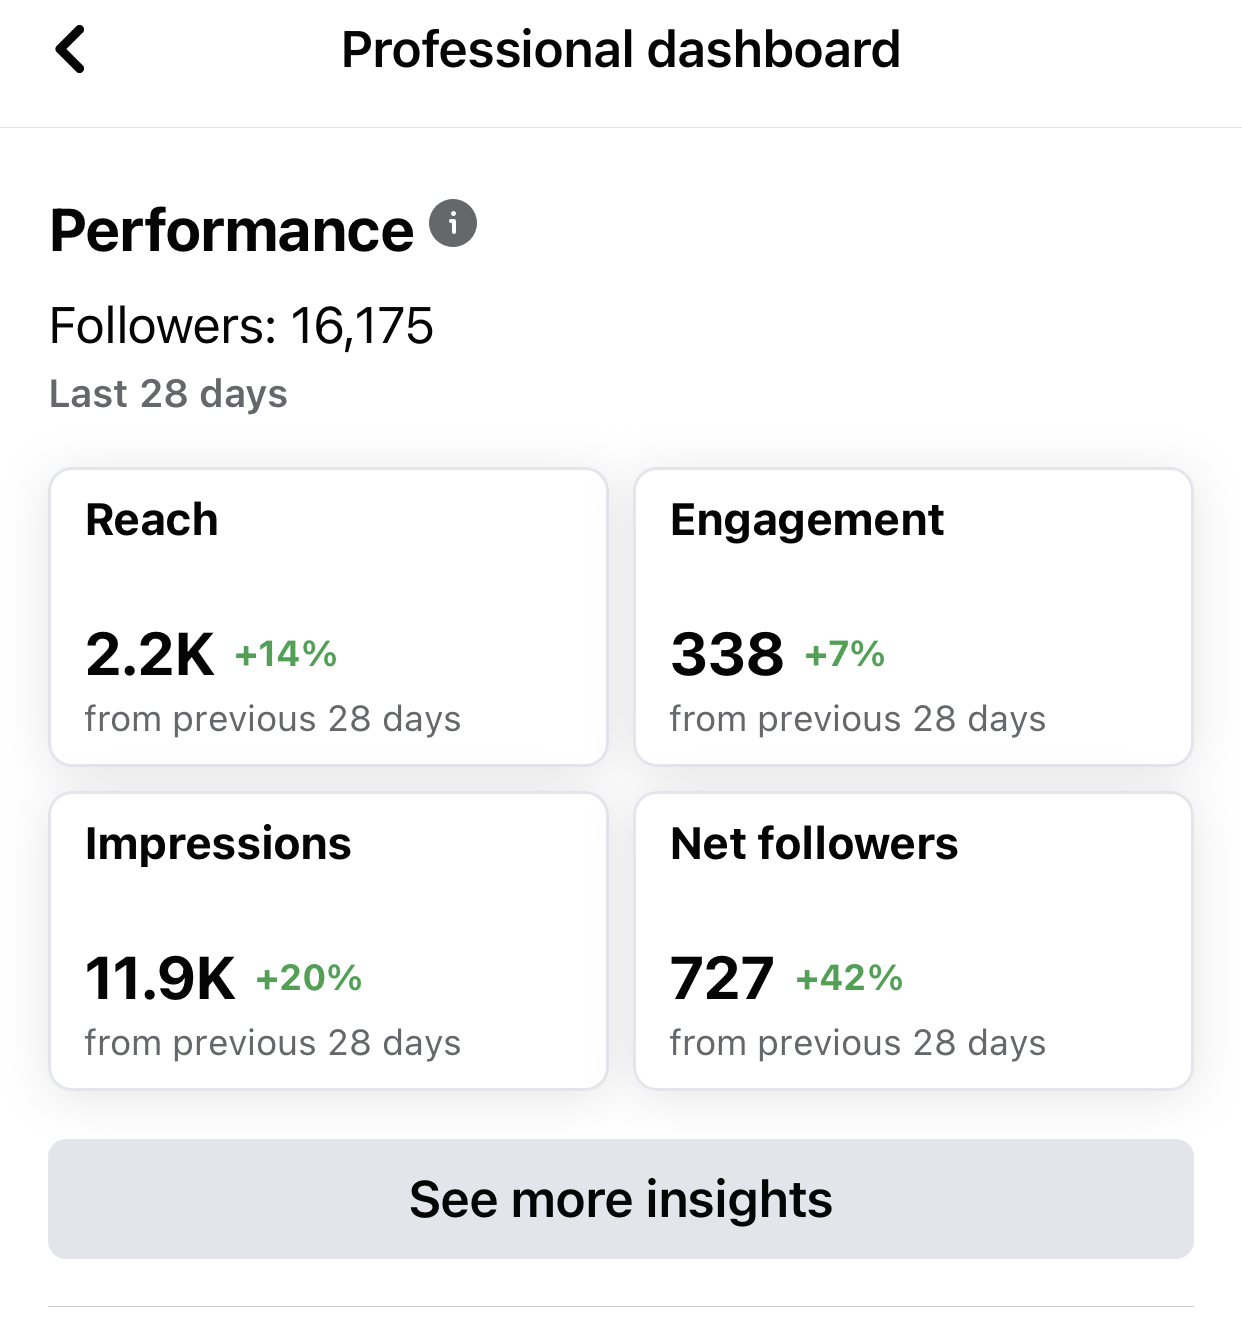Tap the 338 Engagement value
This screenshot has height=1330, width=1242.
(727, 655)
